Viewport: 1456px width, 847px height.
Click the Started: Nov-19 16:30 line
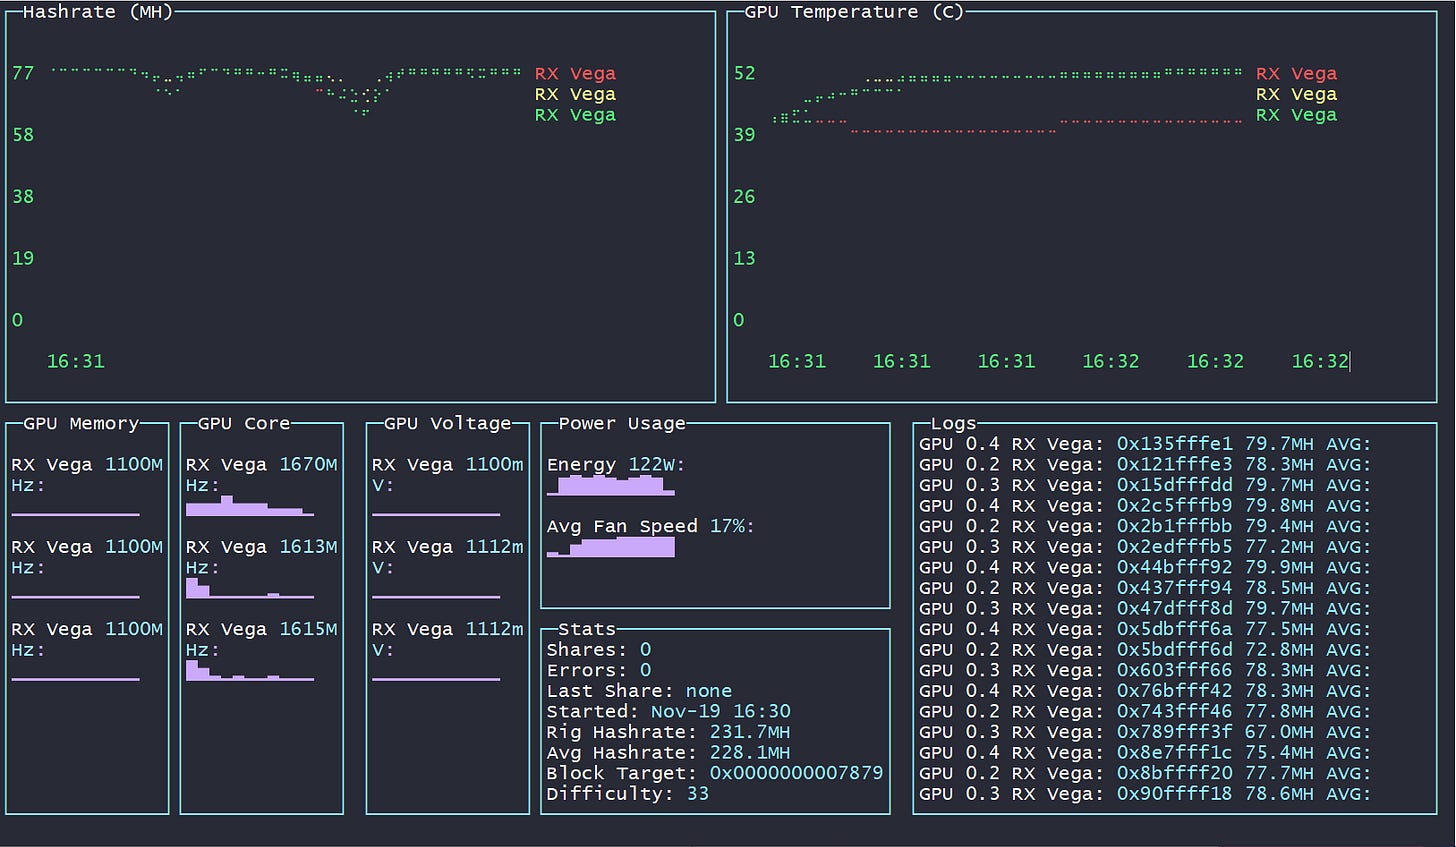click(x=669, y=711)
